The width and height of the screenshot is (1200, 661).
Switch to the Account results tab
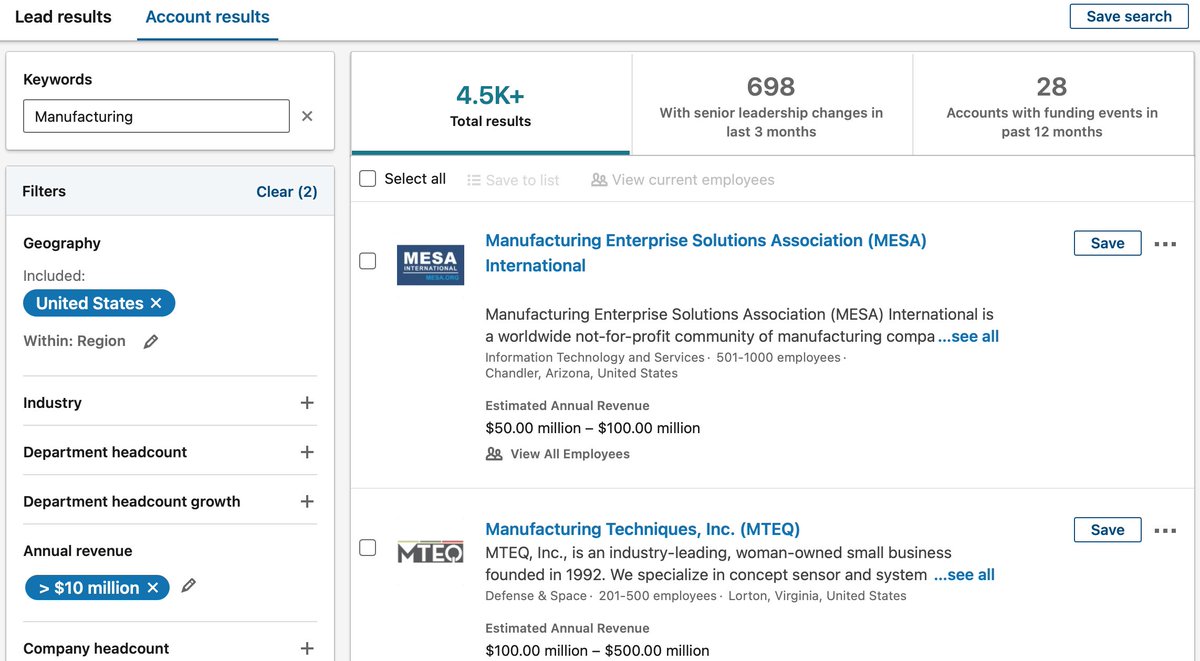207,17
